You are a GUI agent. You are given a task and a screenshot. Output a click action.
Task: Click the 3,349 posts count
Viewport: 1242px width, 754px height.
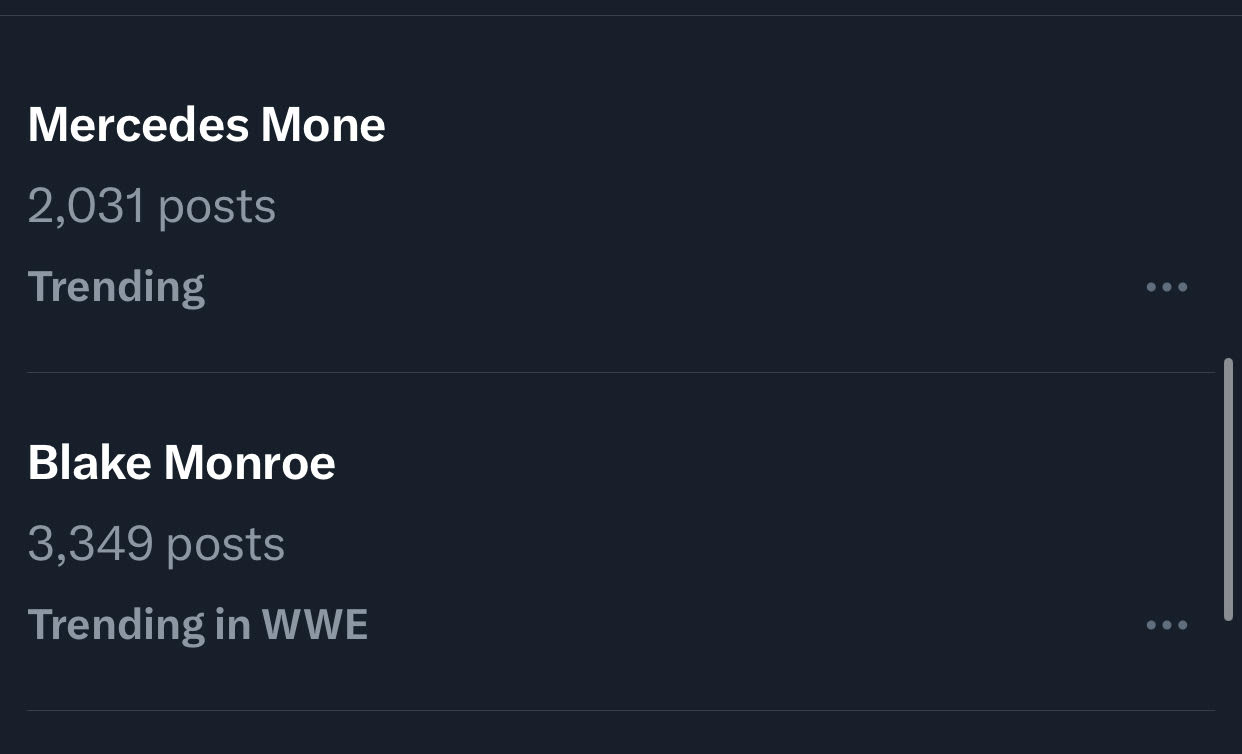point(156,544)
